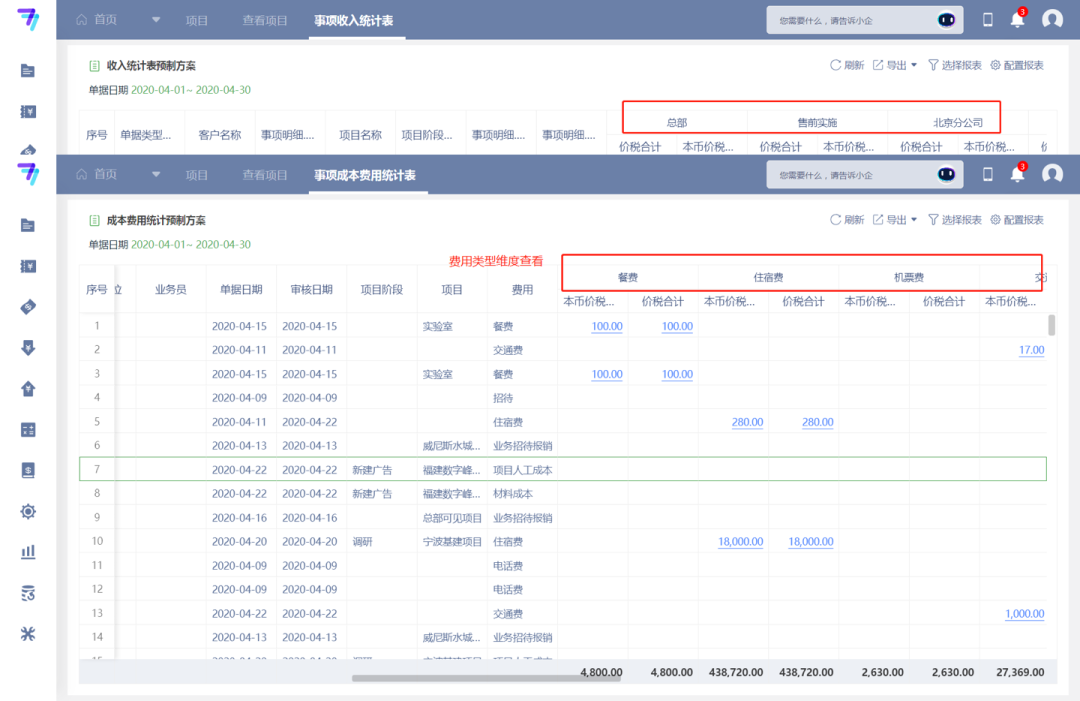
Task: Open the gear icon in the left sidebar
Action: click(x=28, y=511)
